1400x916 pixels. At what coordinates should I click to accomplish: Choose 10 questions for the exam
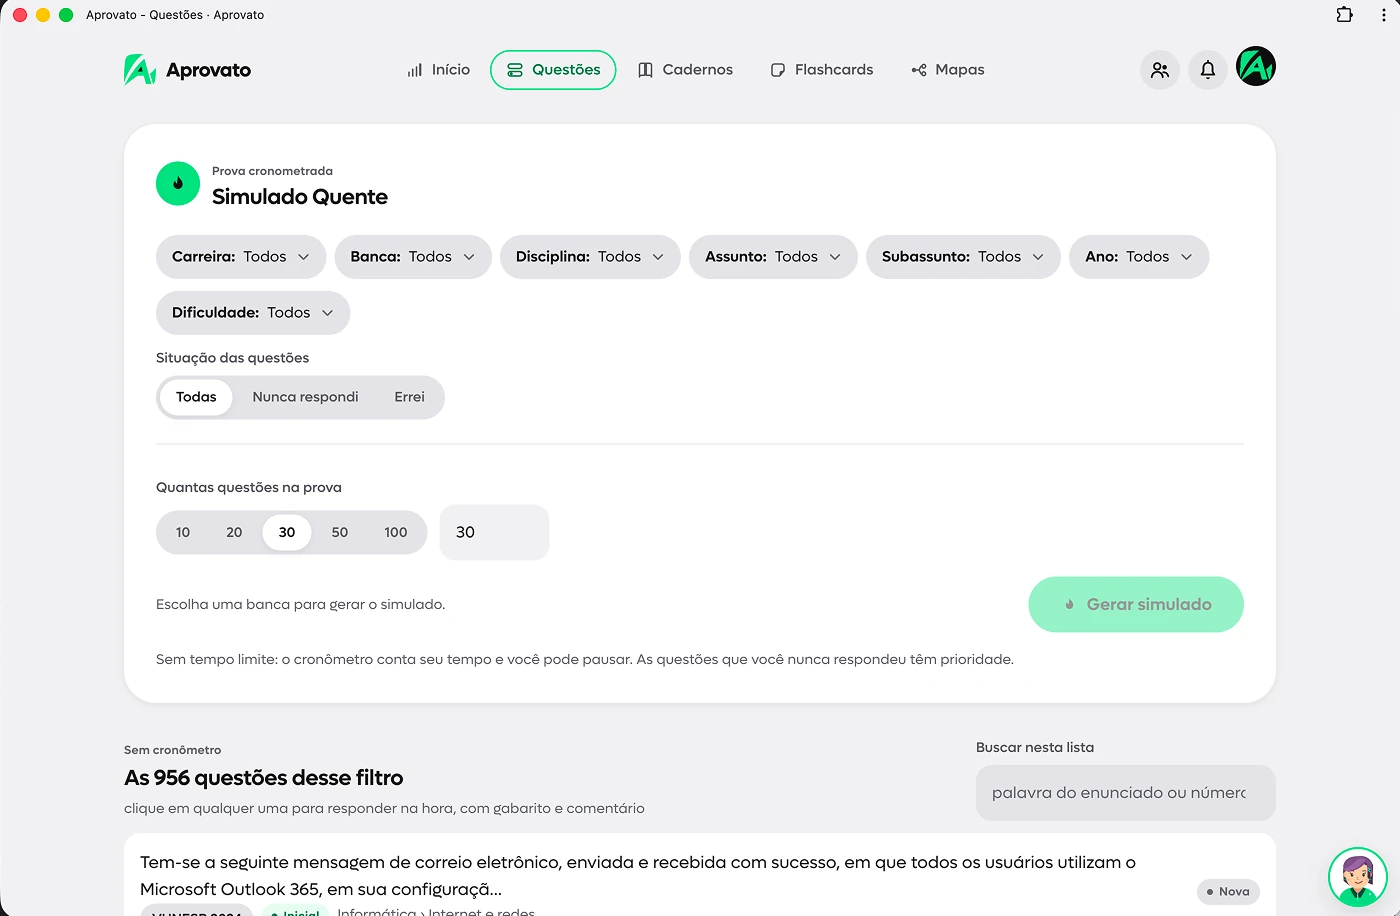(183, 532)
